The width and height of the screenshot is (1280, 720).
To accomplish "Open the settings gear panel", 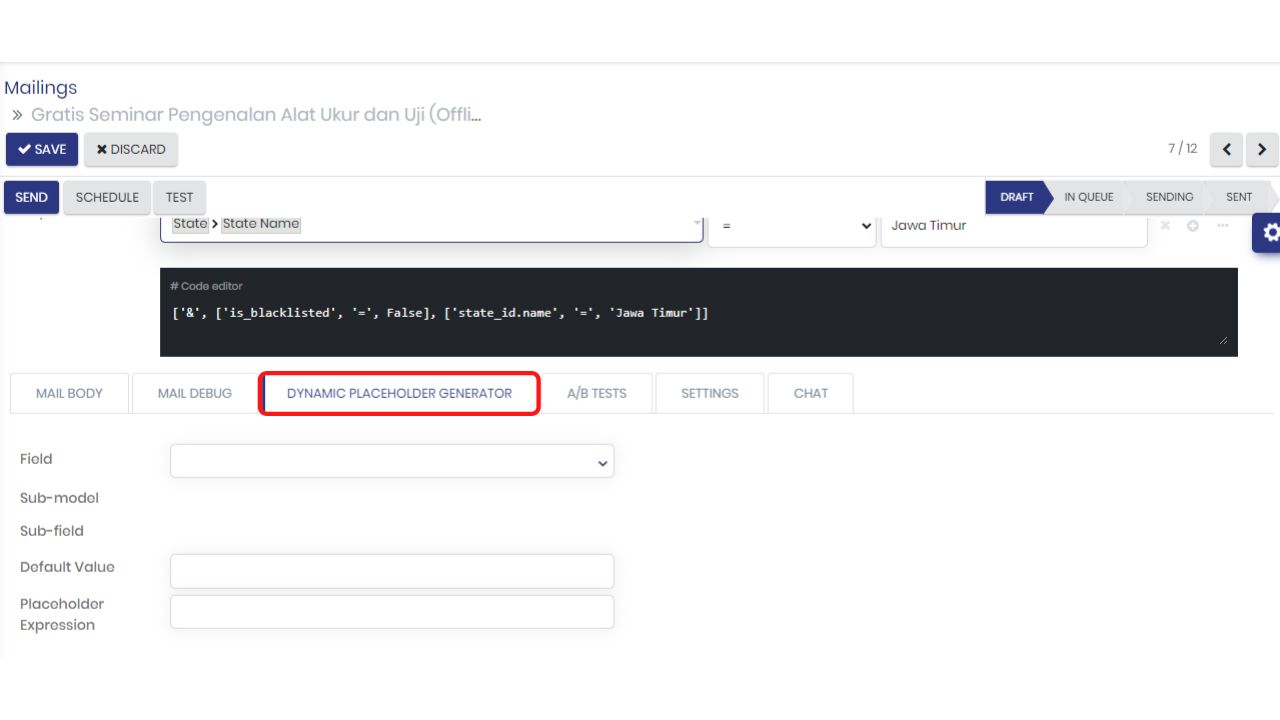I will click(x=1268, y=232).
